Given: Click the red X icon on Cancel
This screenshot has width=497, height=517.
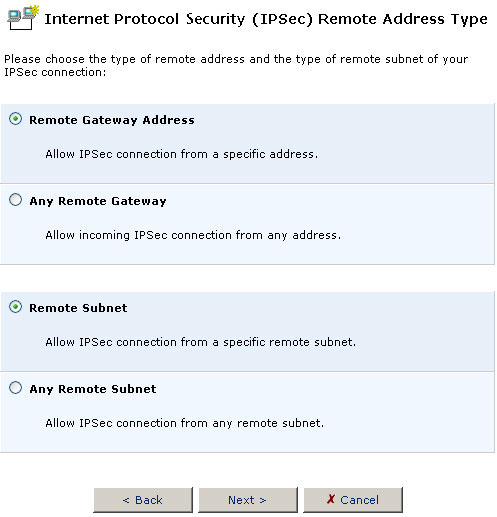Looking at the screenshot, I should point(331,499).
